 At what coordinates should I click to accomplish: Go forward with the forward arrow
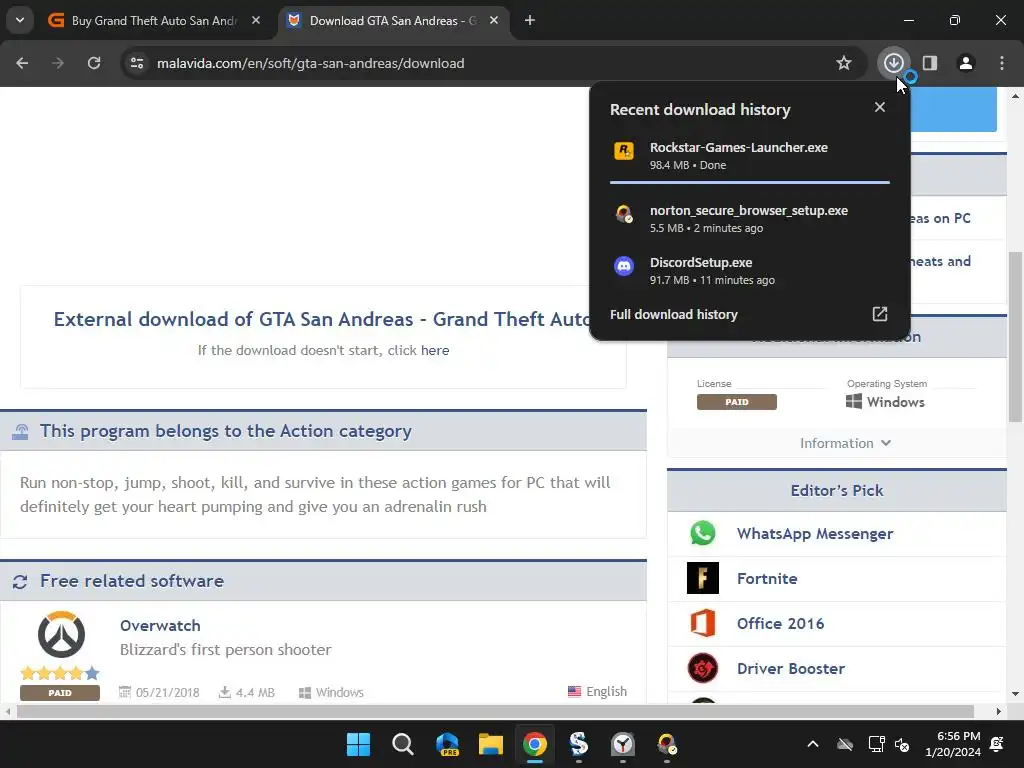pyautogui.click(x=58, y=63)
